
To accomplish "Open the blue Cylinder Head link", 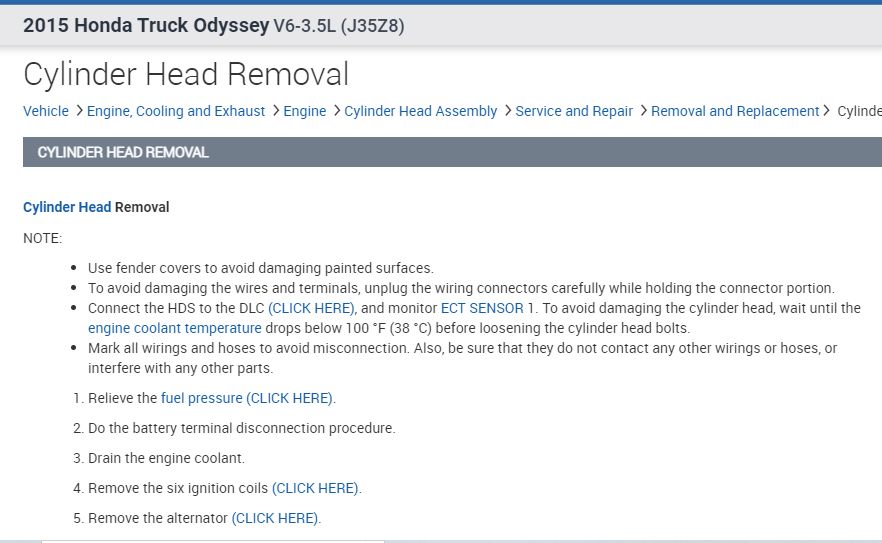I will coord(67,207).
